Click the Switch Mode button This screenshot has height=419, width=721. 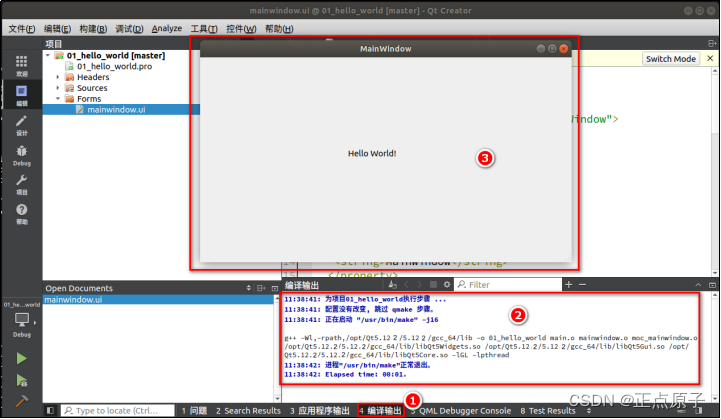pos(670,59)
